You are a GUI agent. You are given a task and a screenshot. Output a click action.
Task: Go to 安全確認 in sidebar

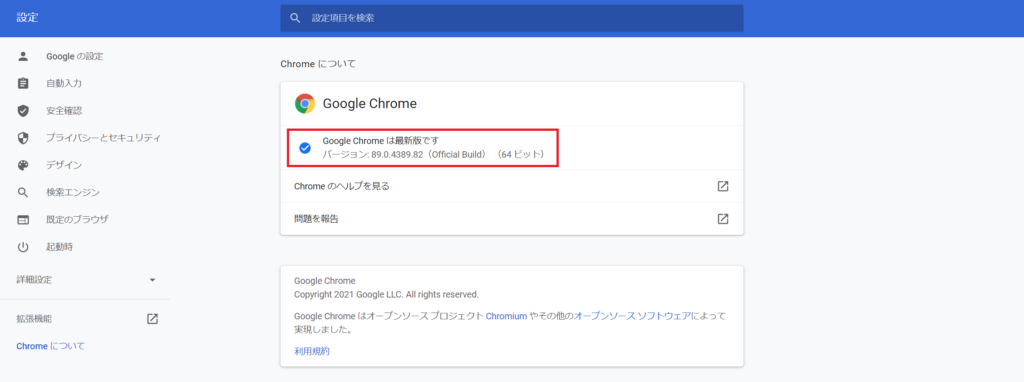tap(64, 111)
